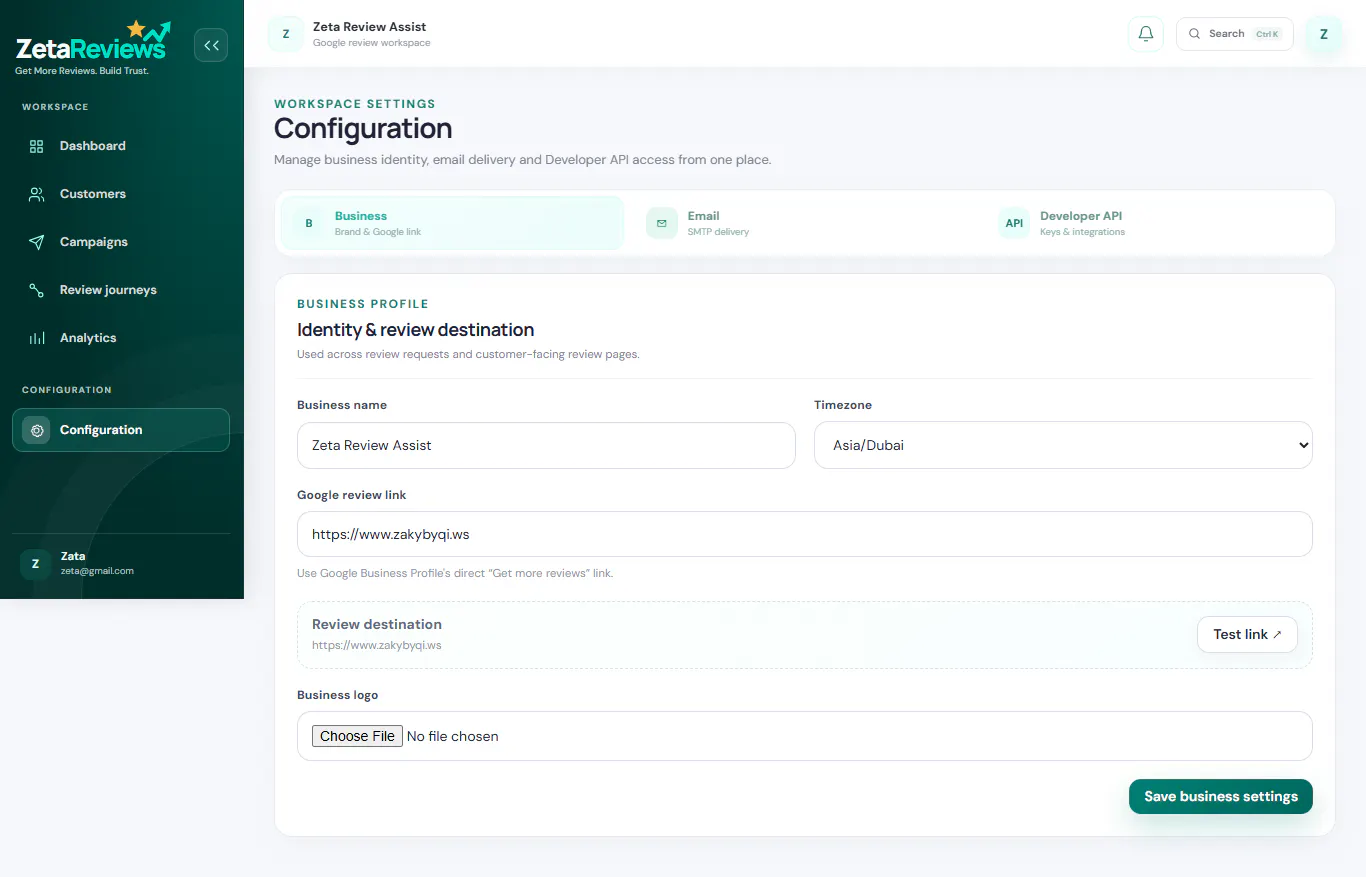This screenshot has height=877, width=1366.
Task: Click the Test link button
Action: (1247, 634)
